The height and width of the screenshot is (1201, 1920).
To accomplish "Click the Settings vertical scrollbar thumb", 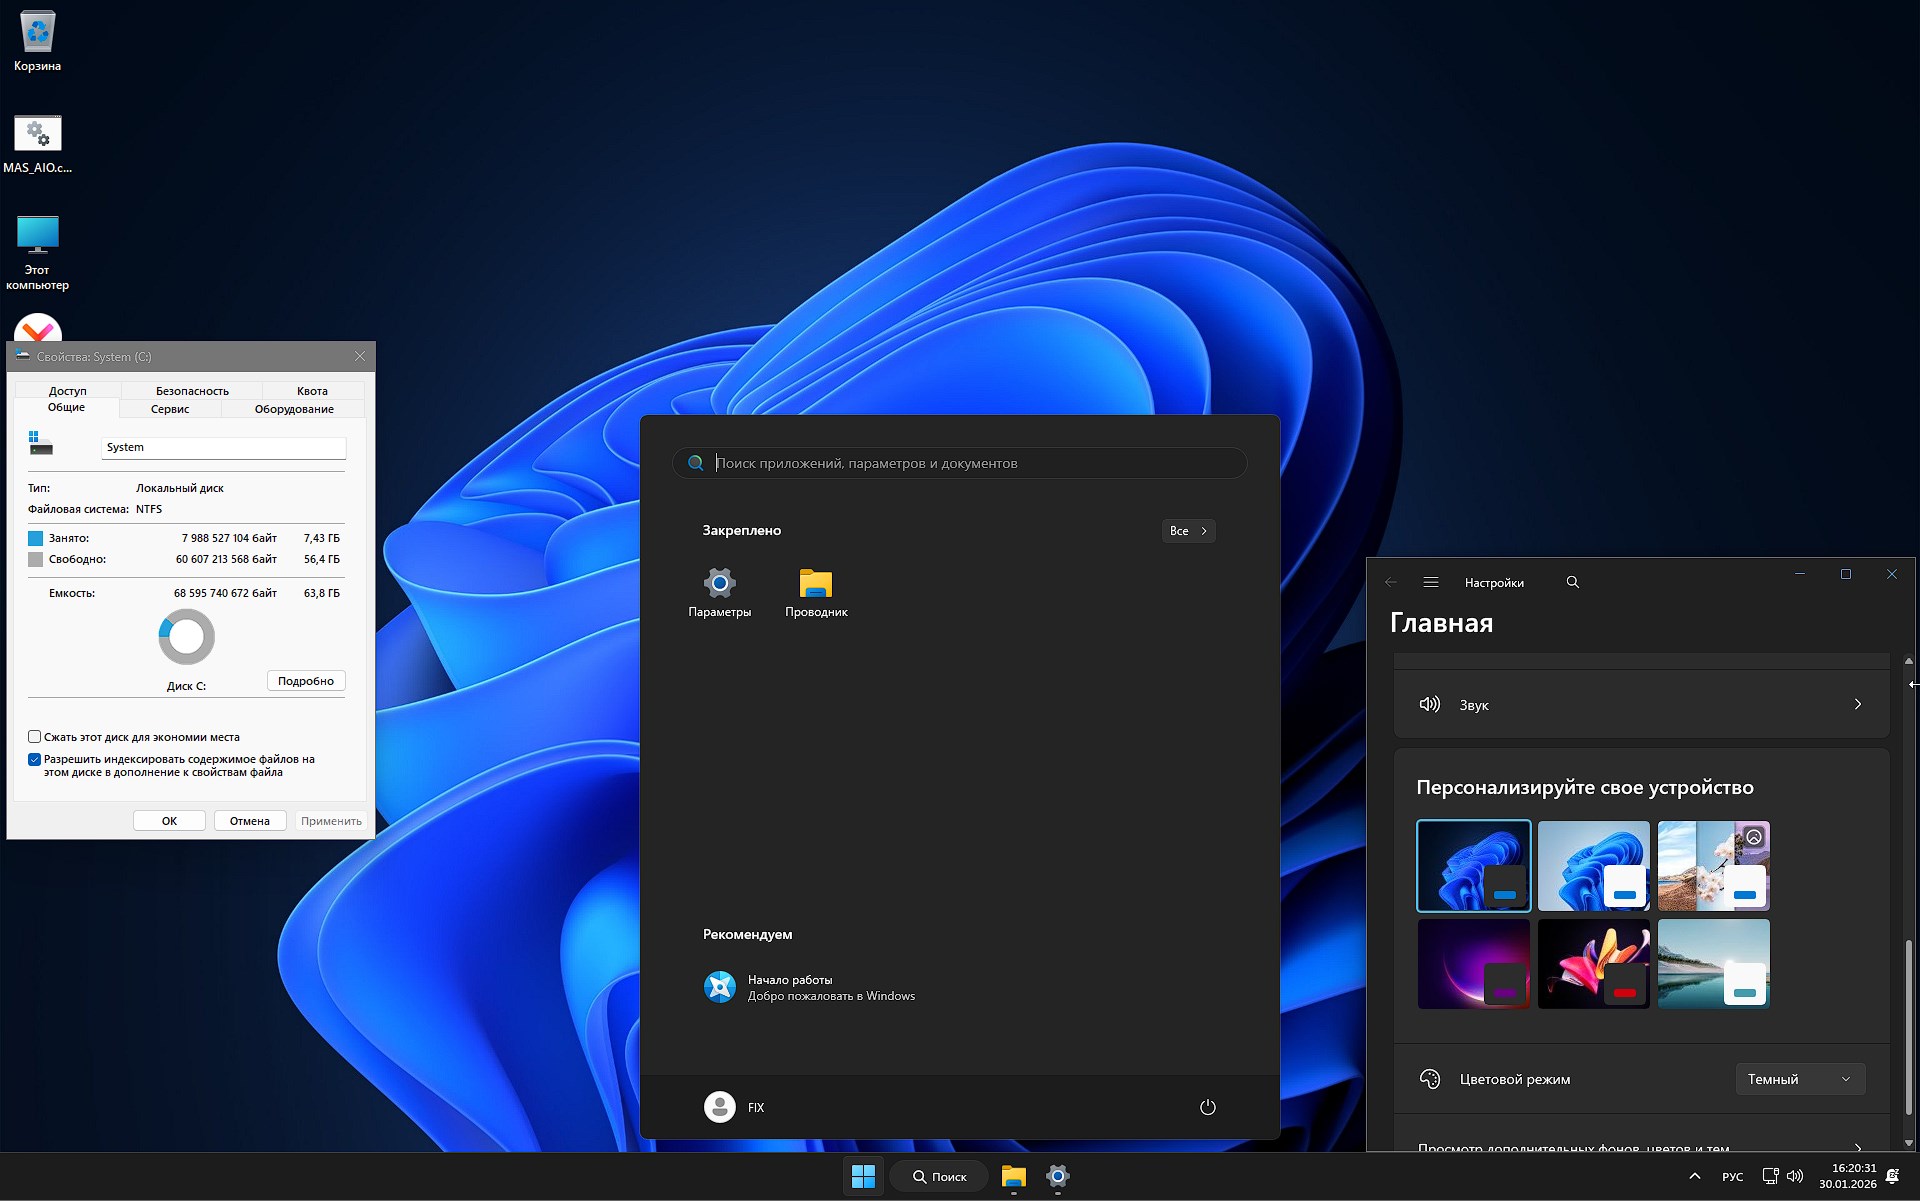I will pos(1908,1030).
